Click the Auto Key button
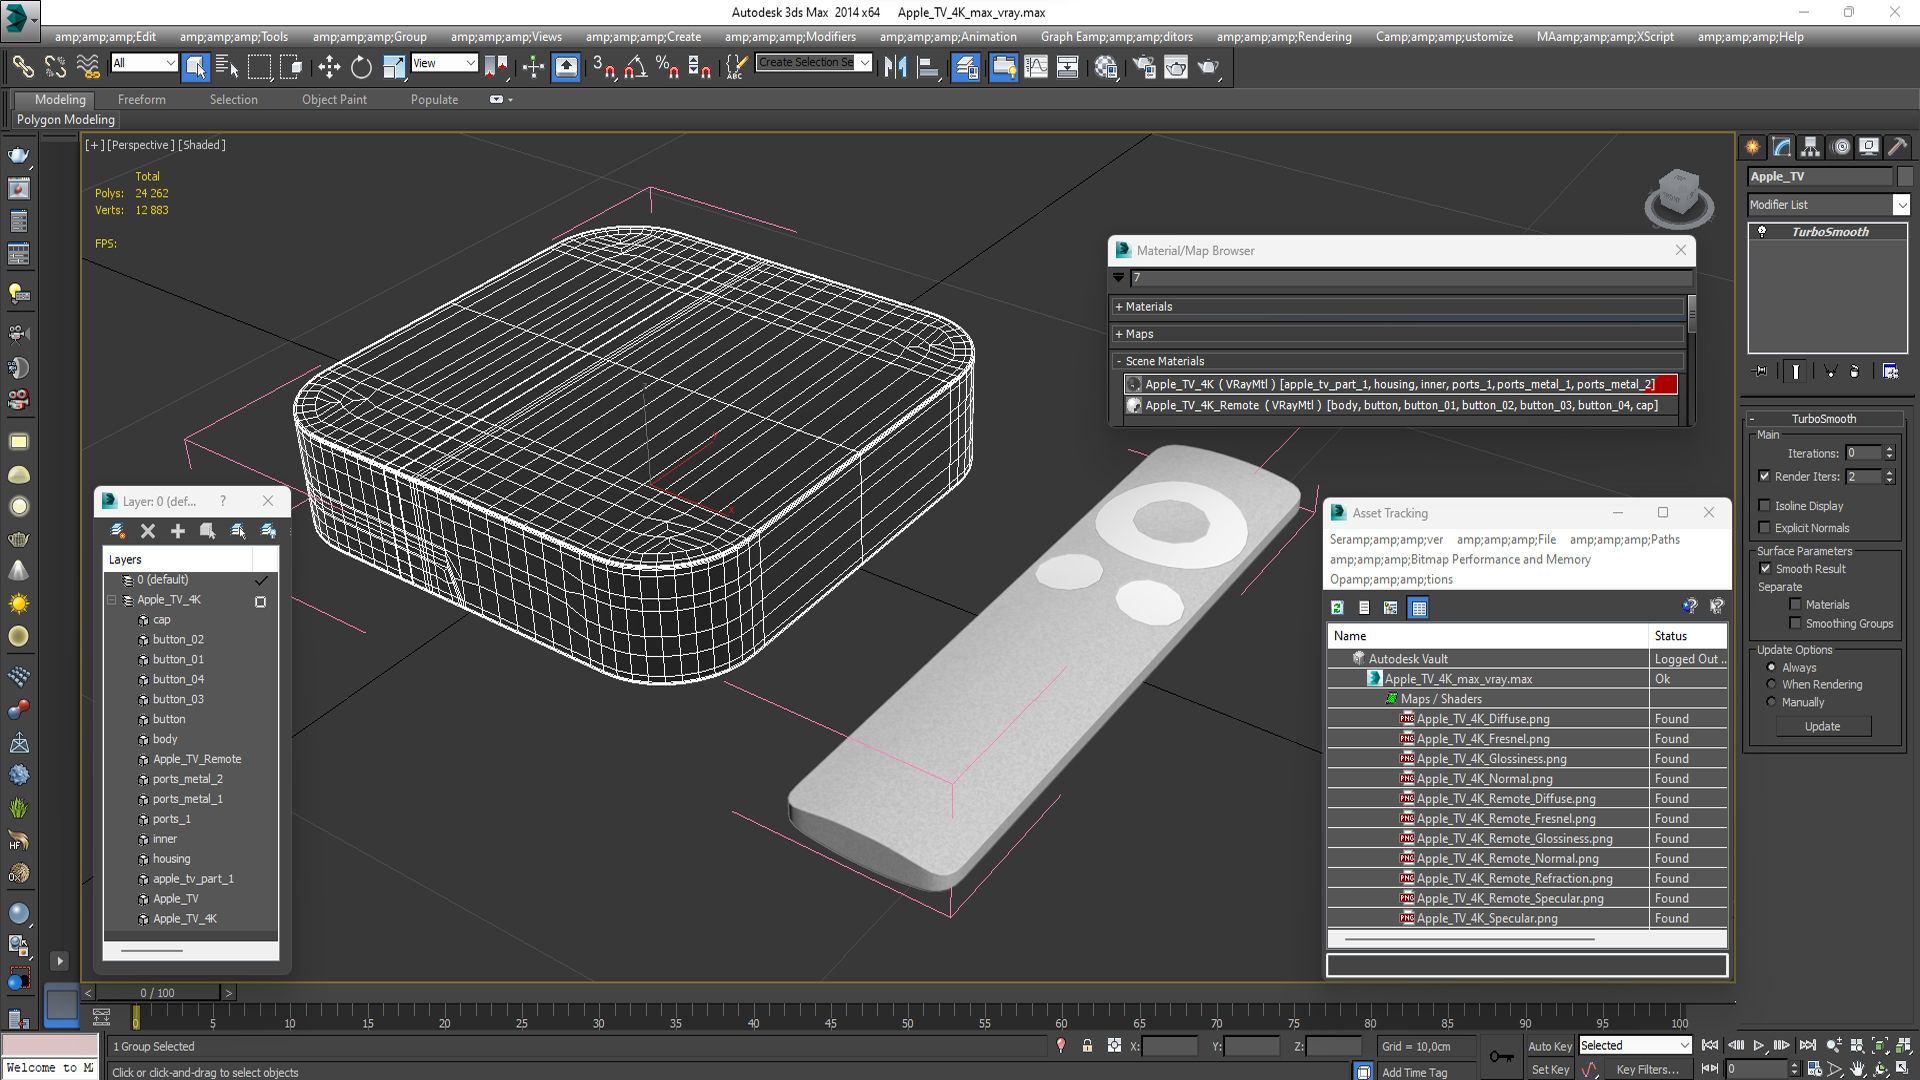The width and height of the screenshot is (1920, 1080). coord(1549,1046)
